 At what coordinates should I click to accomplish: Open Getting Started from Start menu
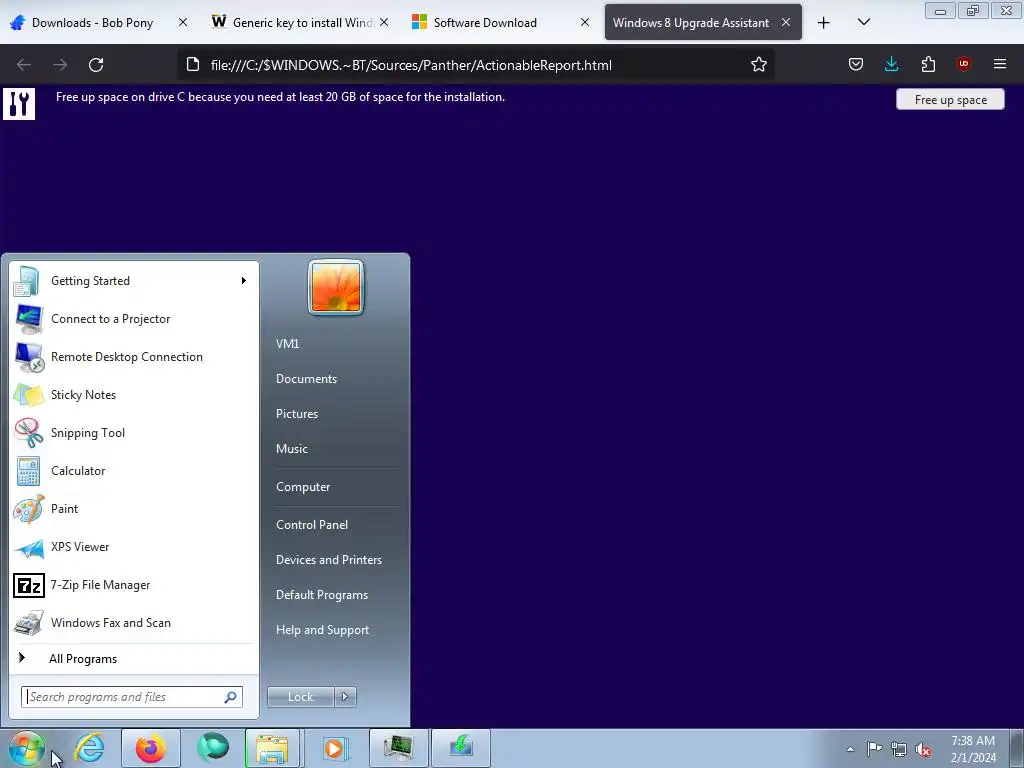133,281
